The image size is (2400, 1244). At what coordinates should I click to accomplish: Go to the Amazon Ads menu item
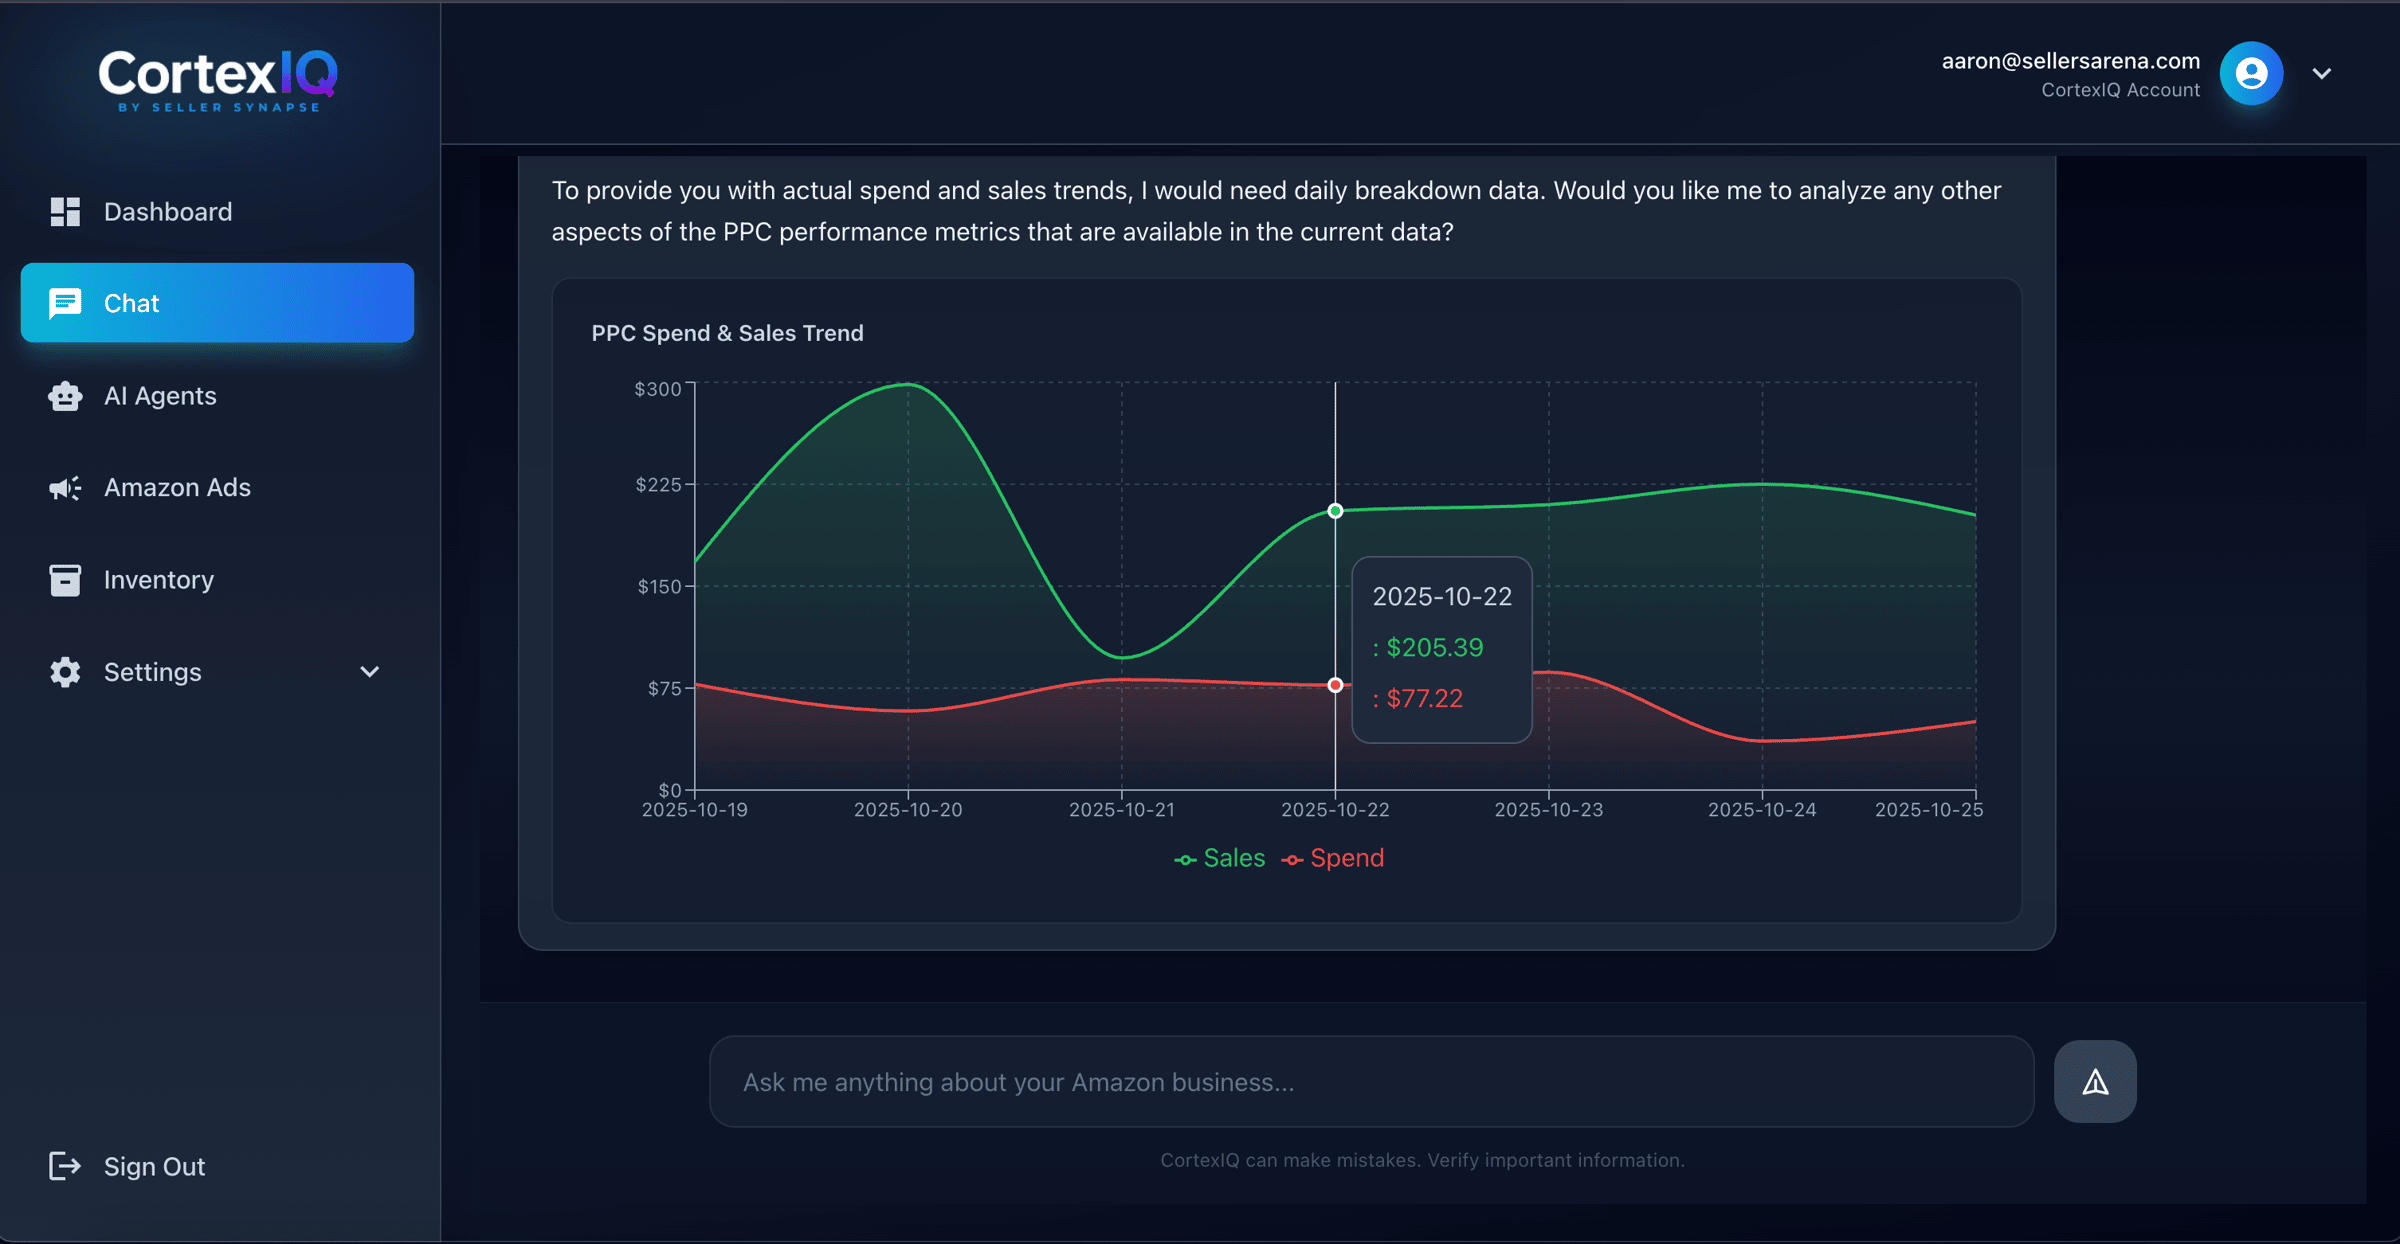pyautogui.click(x=177, y=488)
